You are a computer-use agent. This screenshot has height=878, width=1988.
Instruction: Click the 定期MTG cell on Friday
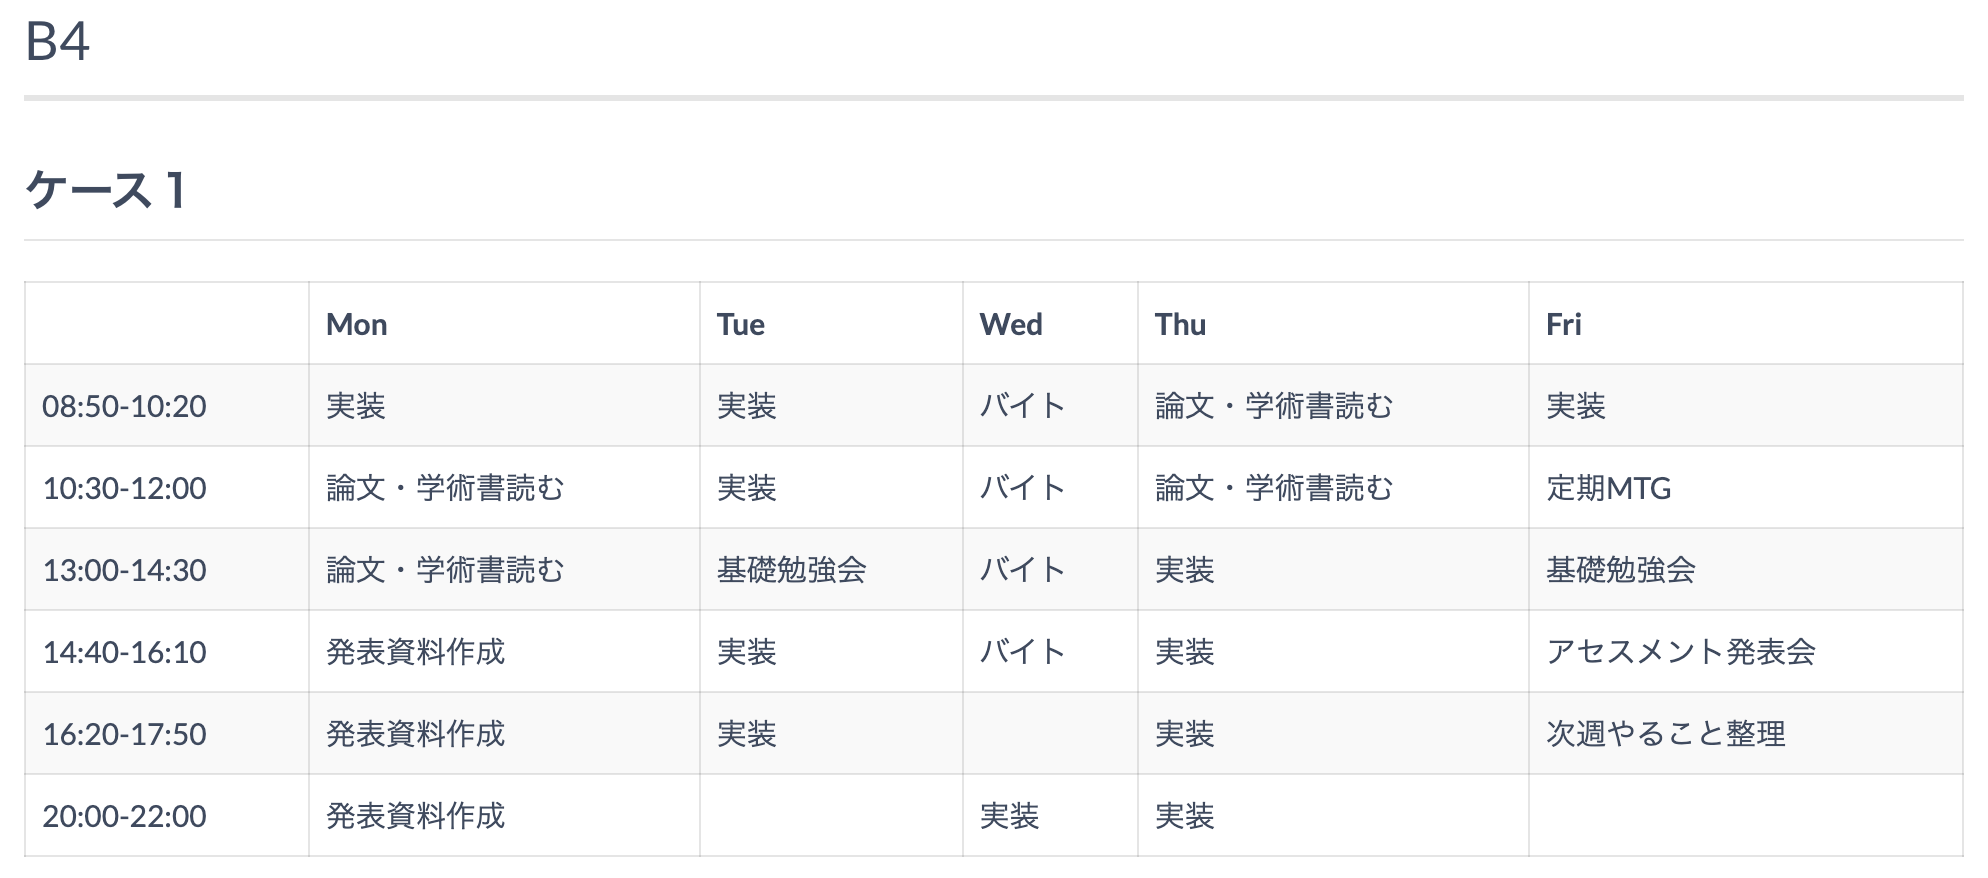(x=1746, y=488)
